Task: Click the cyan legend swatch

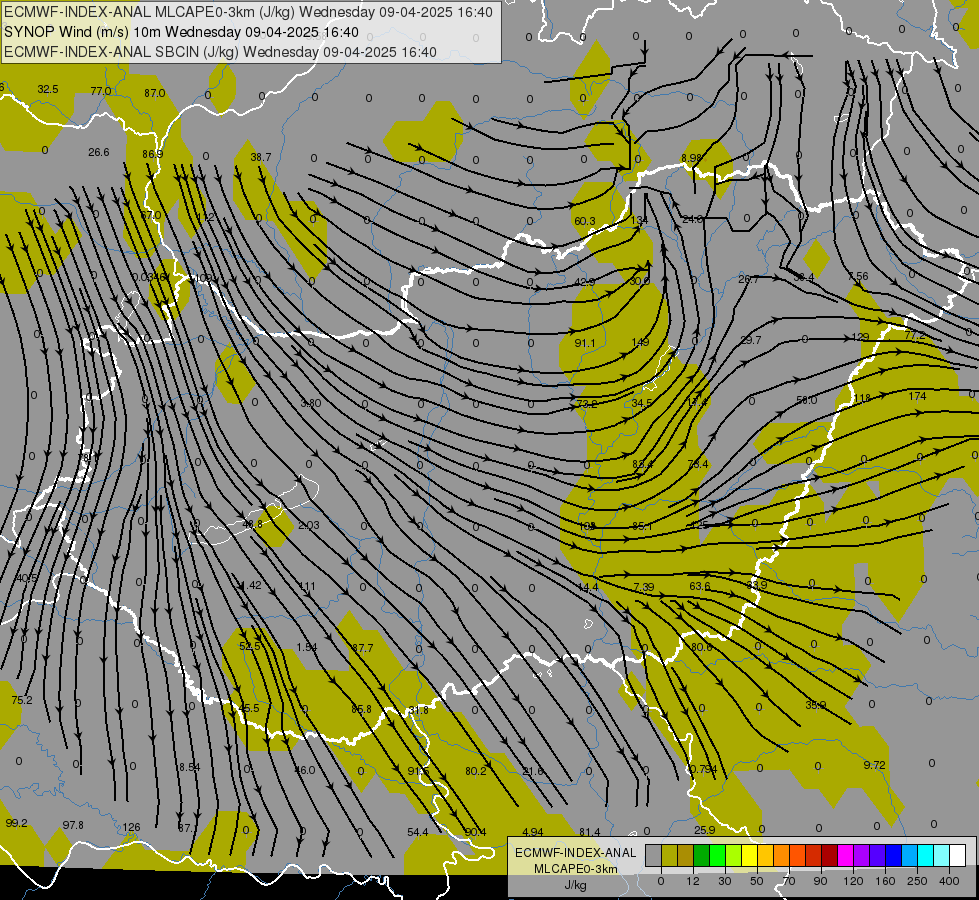Action: click(x=925, y=856)
